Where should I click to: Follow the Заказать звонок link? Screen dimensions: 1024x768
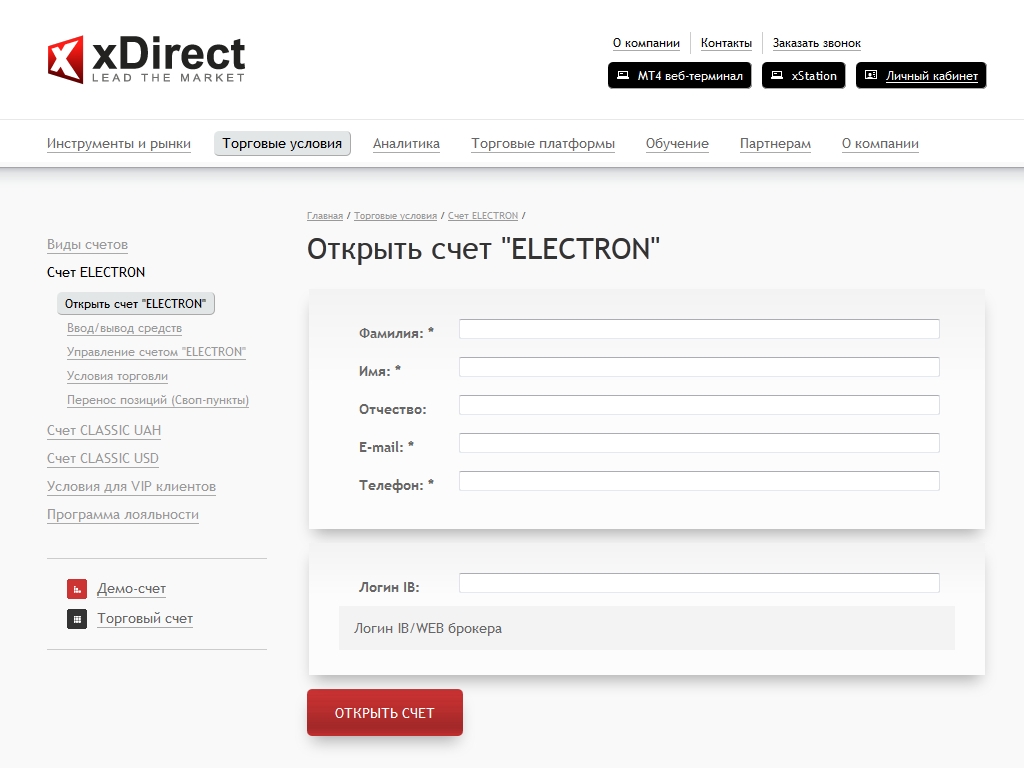[x=816, y=43]
